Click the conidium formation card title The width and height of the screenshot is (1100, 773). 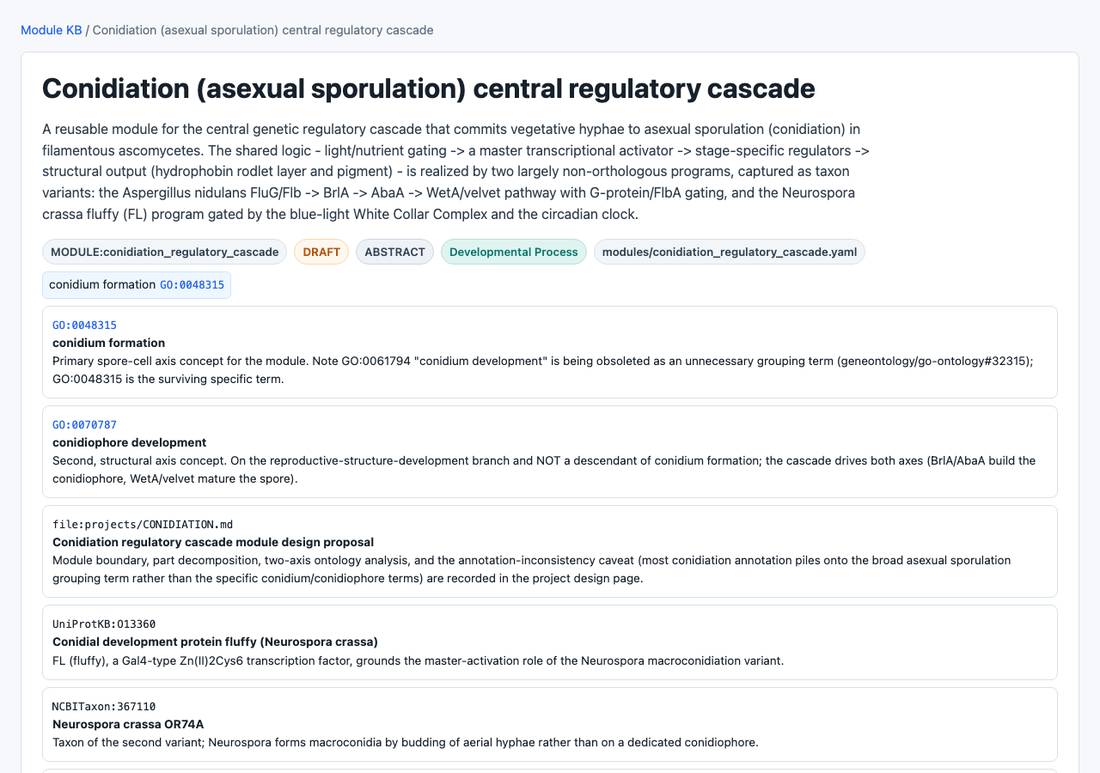109,343
